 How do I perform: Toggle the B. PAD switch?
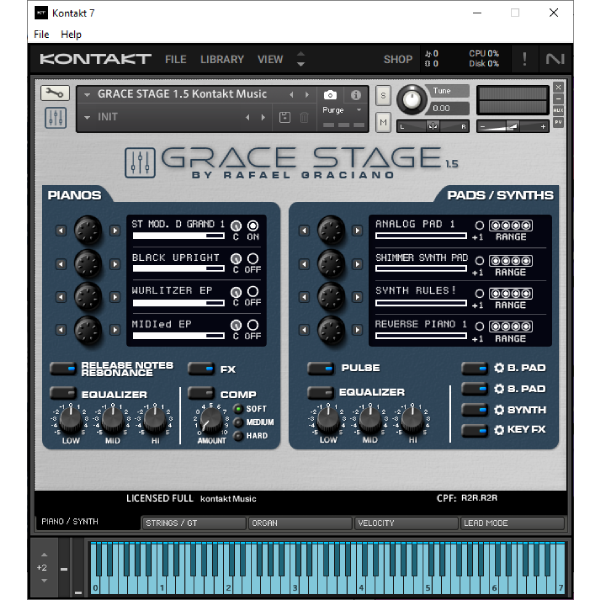474,368
